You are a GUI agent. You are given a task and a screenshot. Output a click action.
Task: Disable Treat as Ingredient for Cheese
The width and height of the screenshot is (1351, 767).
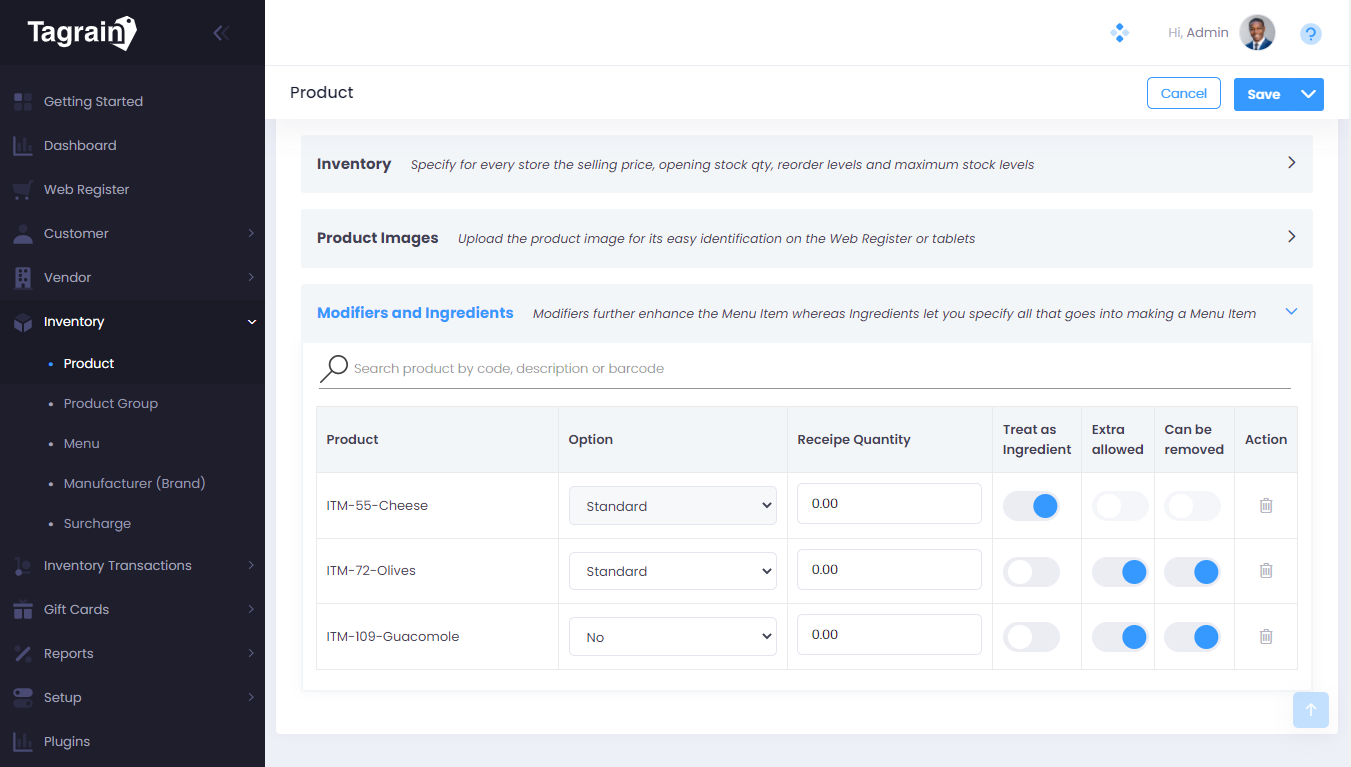[1031, 506]
